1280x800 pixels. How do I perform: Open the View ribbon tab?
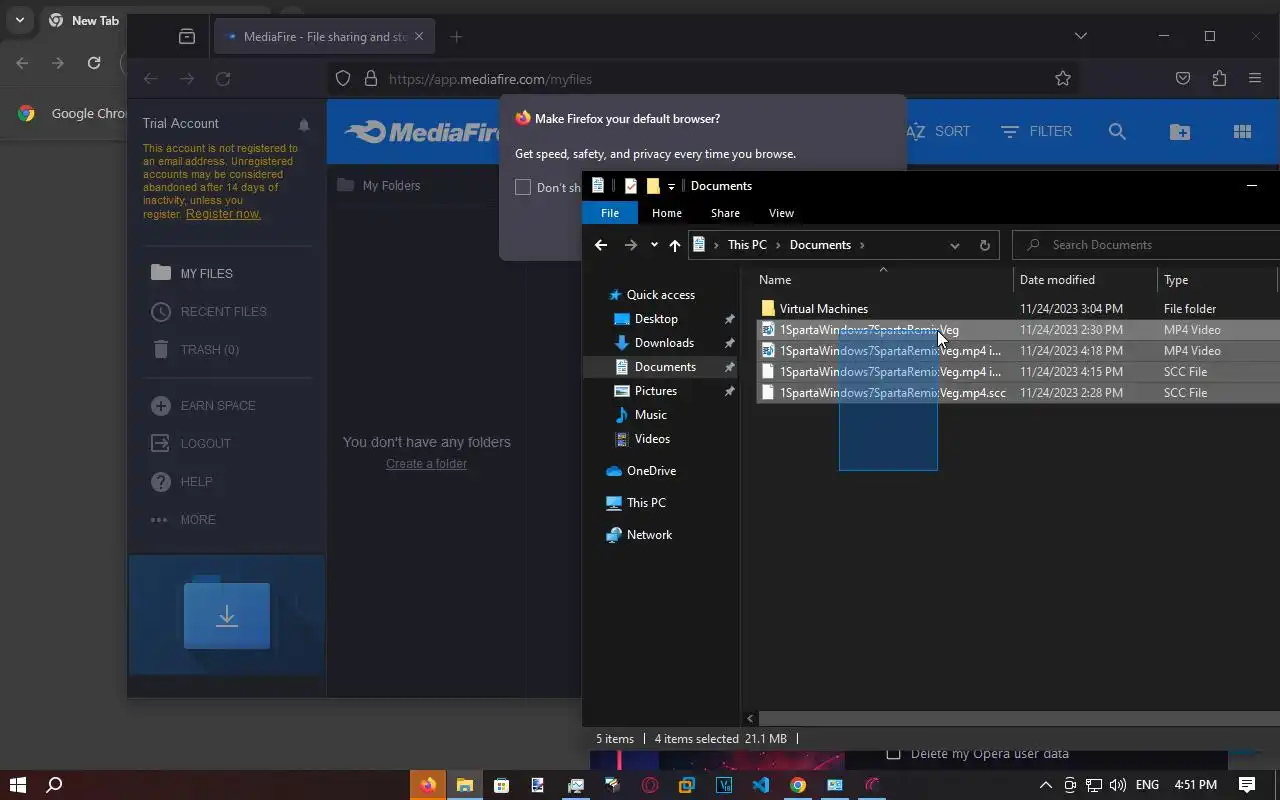781,213
